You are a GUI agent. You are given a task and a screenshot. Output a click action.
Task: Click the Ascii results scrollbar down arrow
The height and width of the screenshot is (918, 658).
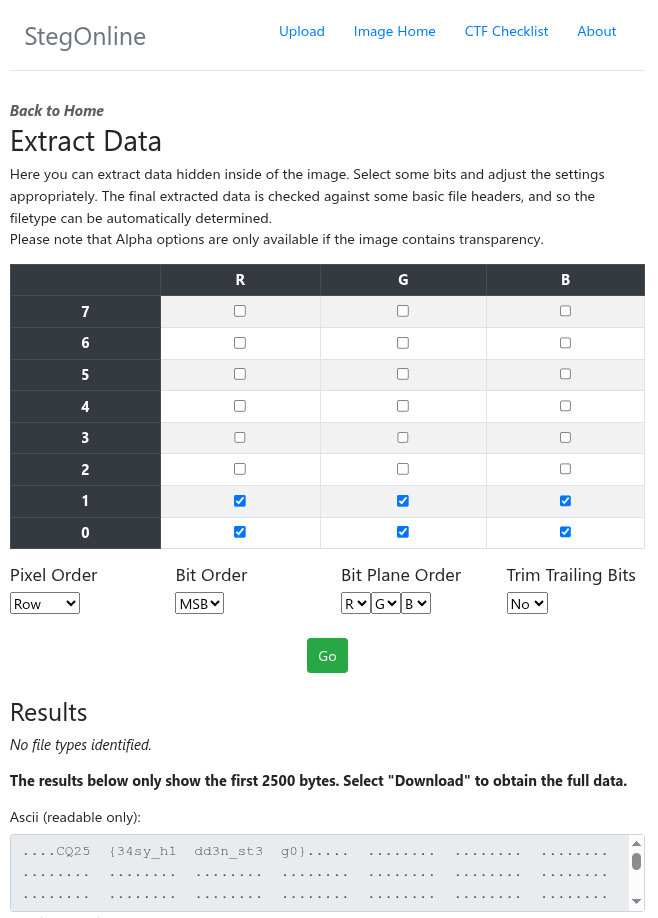click(x=636, y=901)
